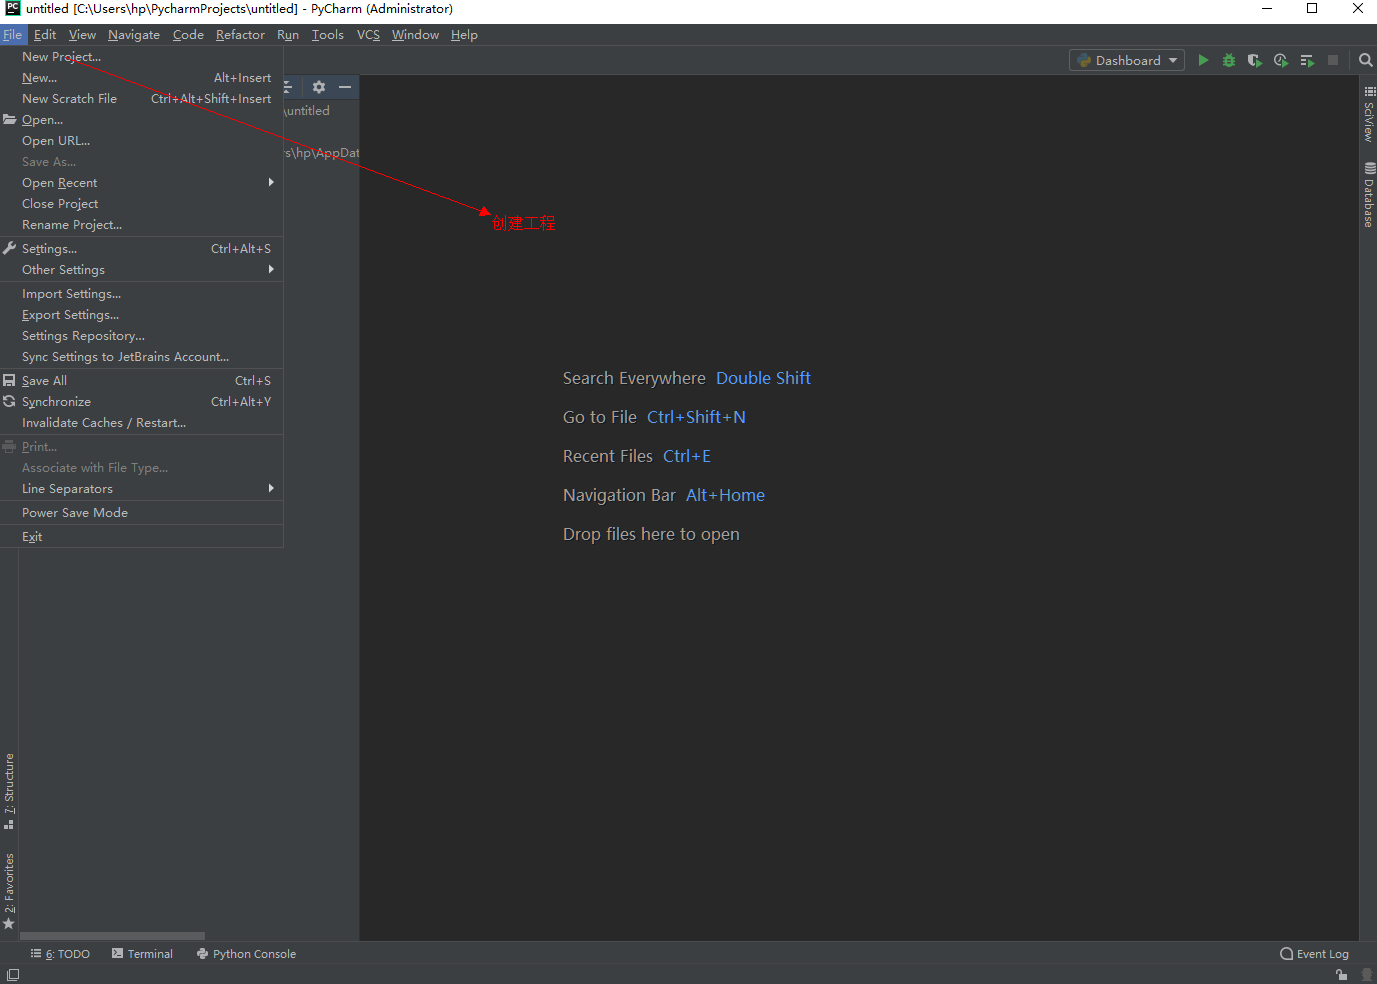Open the Structure tool window tab
Screen dimensions: 1377x984
coord(9,791)
